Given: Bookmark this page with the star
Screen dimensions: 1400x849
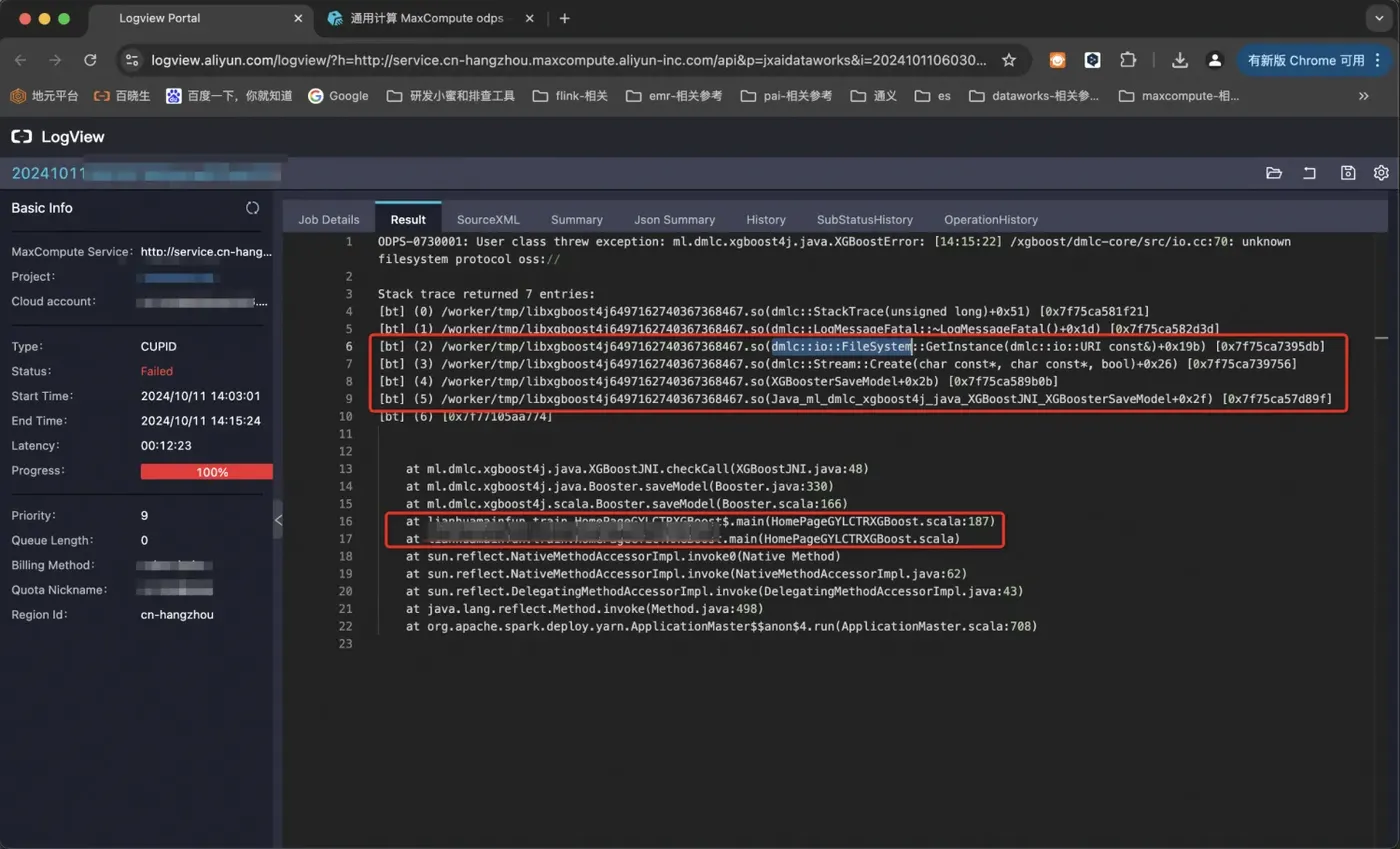Looking at the screenshot, I should tap(1009, 60).
